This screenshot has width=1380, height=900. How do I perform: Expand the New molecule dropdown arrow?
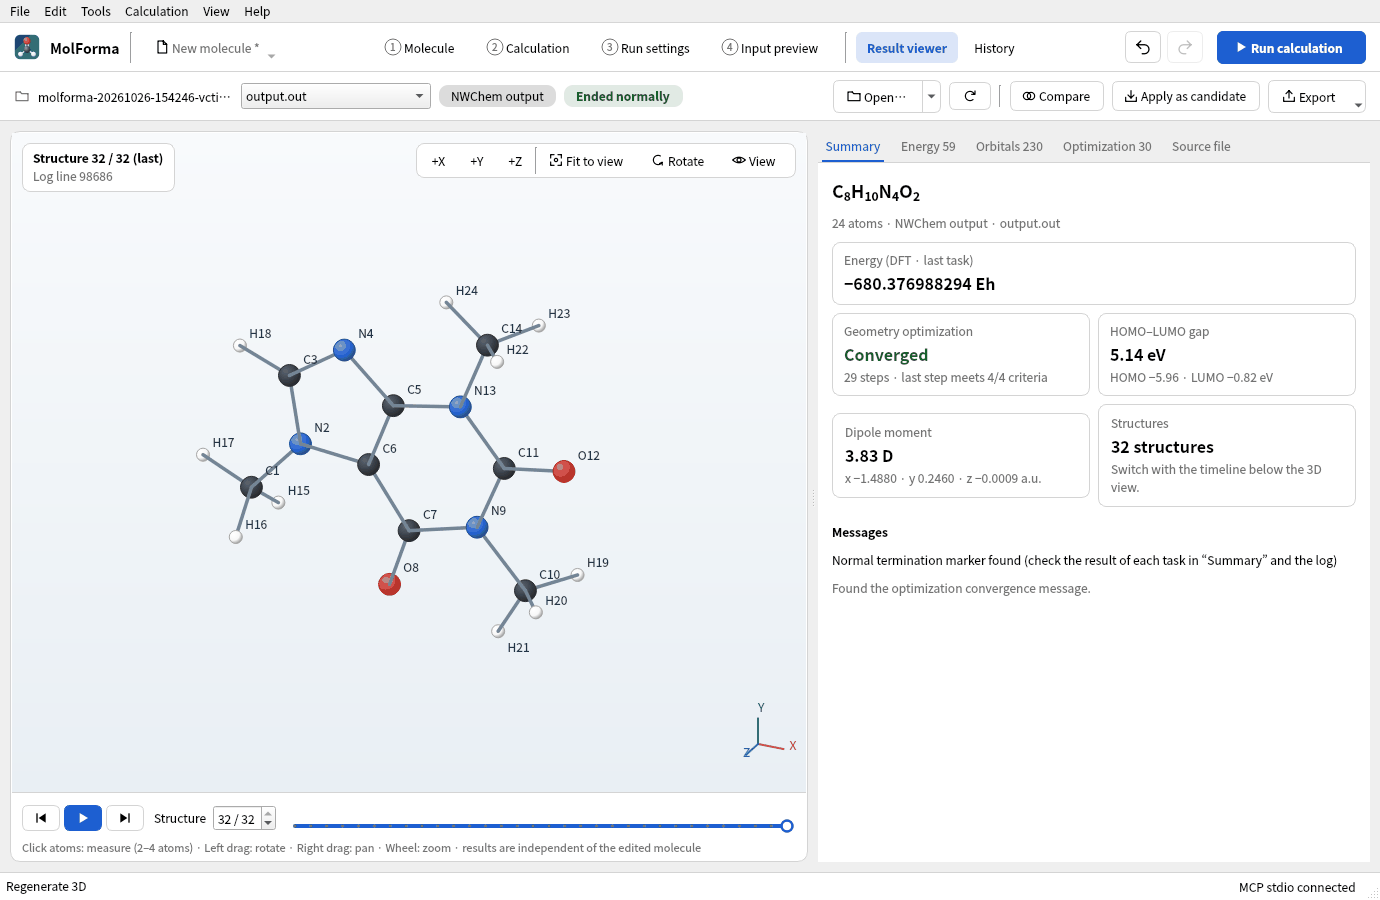point(271,56)
